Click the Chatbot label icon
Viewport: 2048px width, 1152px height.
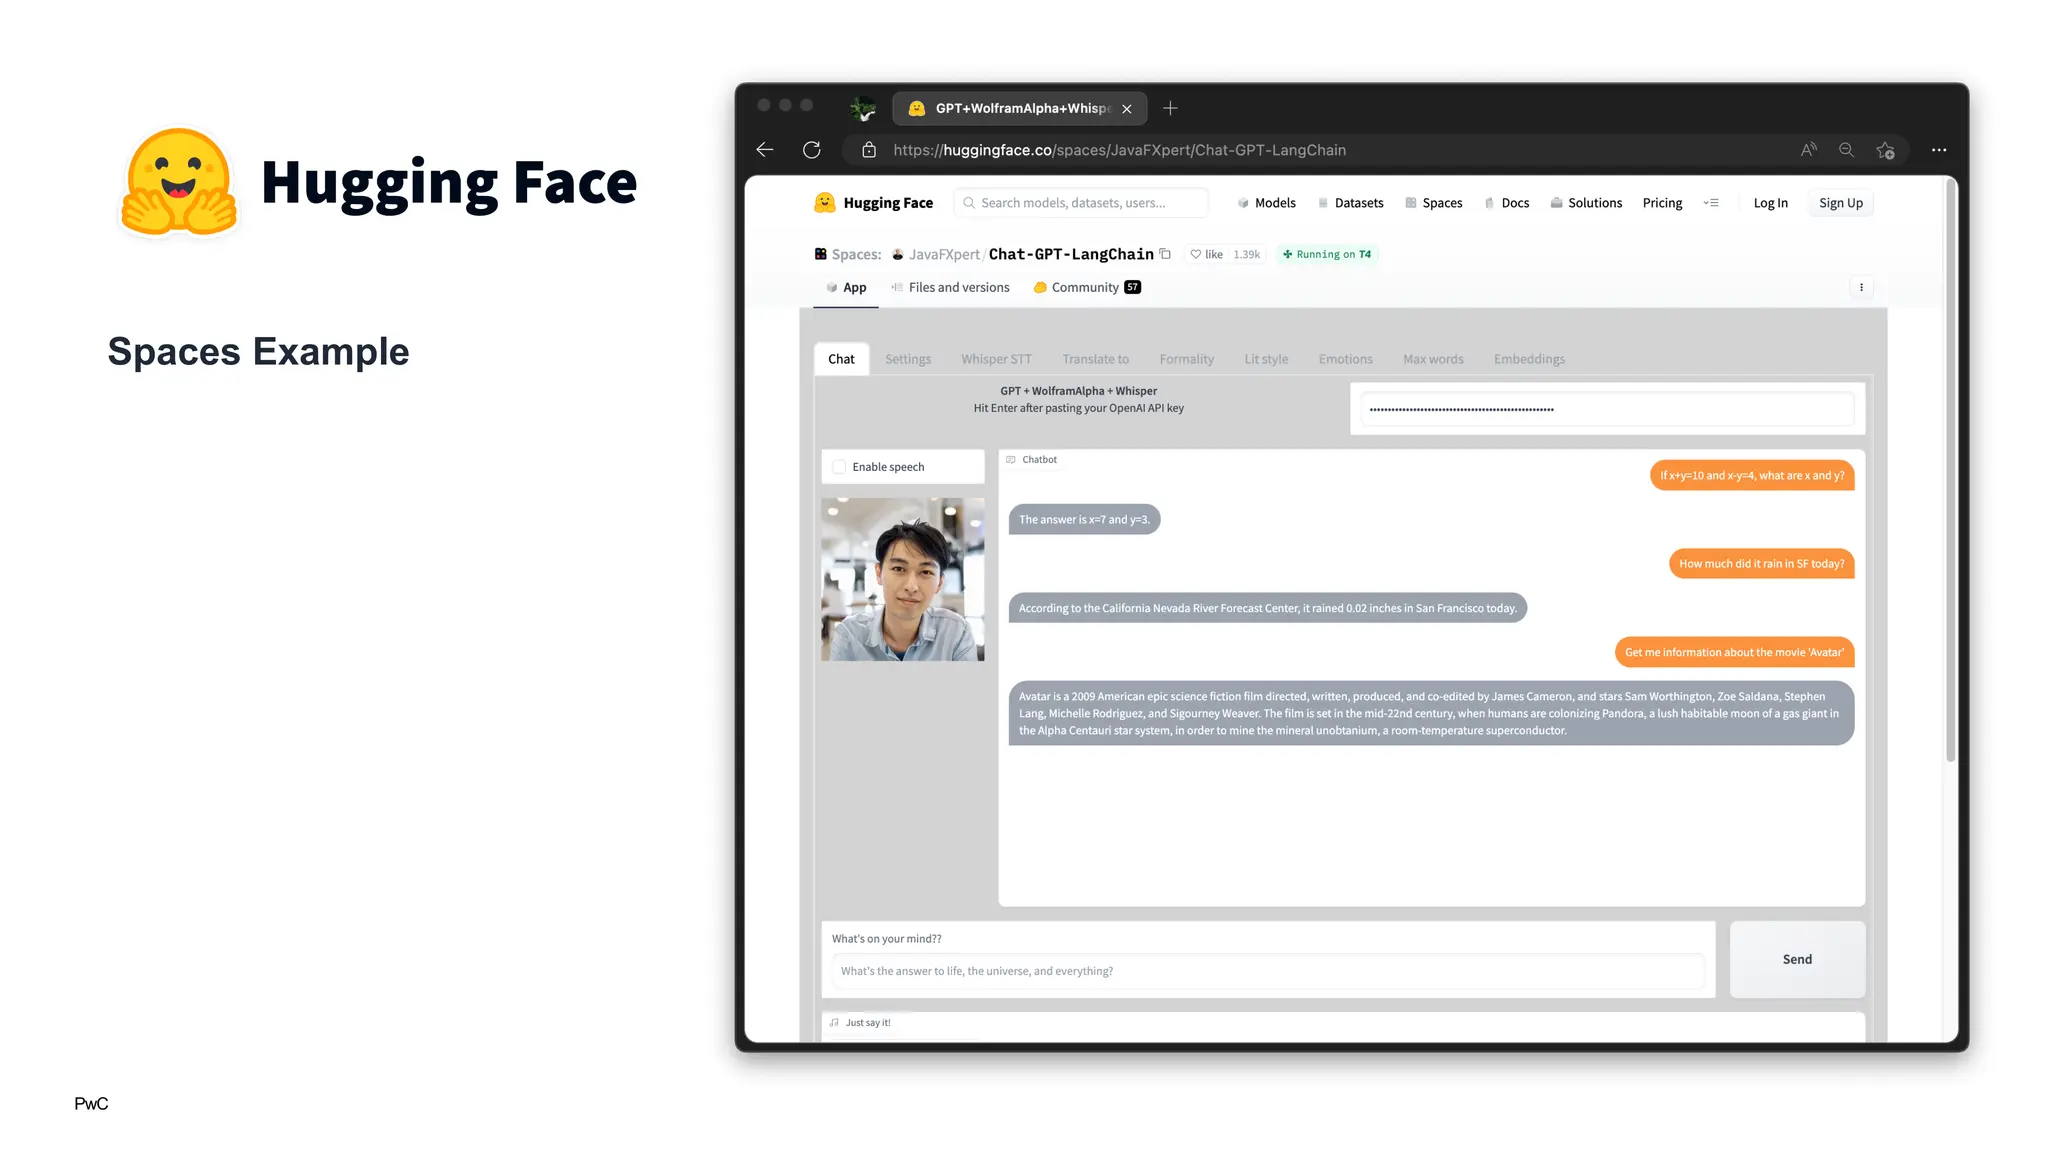click(x=1011, y=460)
